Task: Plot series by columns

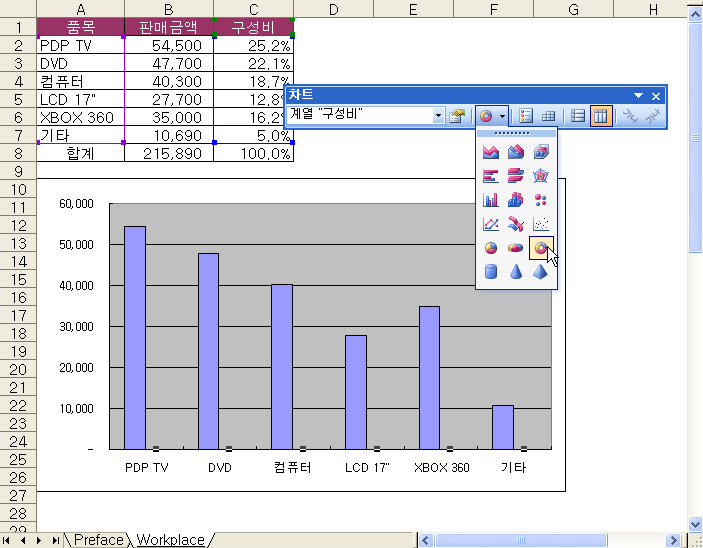Action: click(x=601, y=116)
